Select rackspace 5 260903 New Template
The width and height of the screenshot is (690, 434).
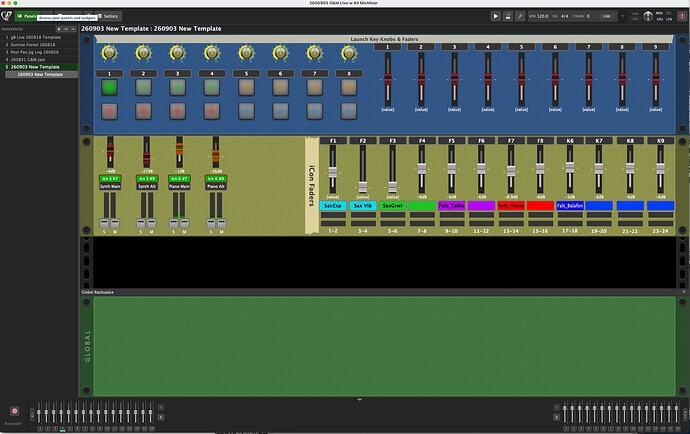pyautogui.click(x=39, y=67)
